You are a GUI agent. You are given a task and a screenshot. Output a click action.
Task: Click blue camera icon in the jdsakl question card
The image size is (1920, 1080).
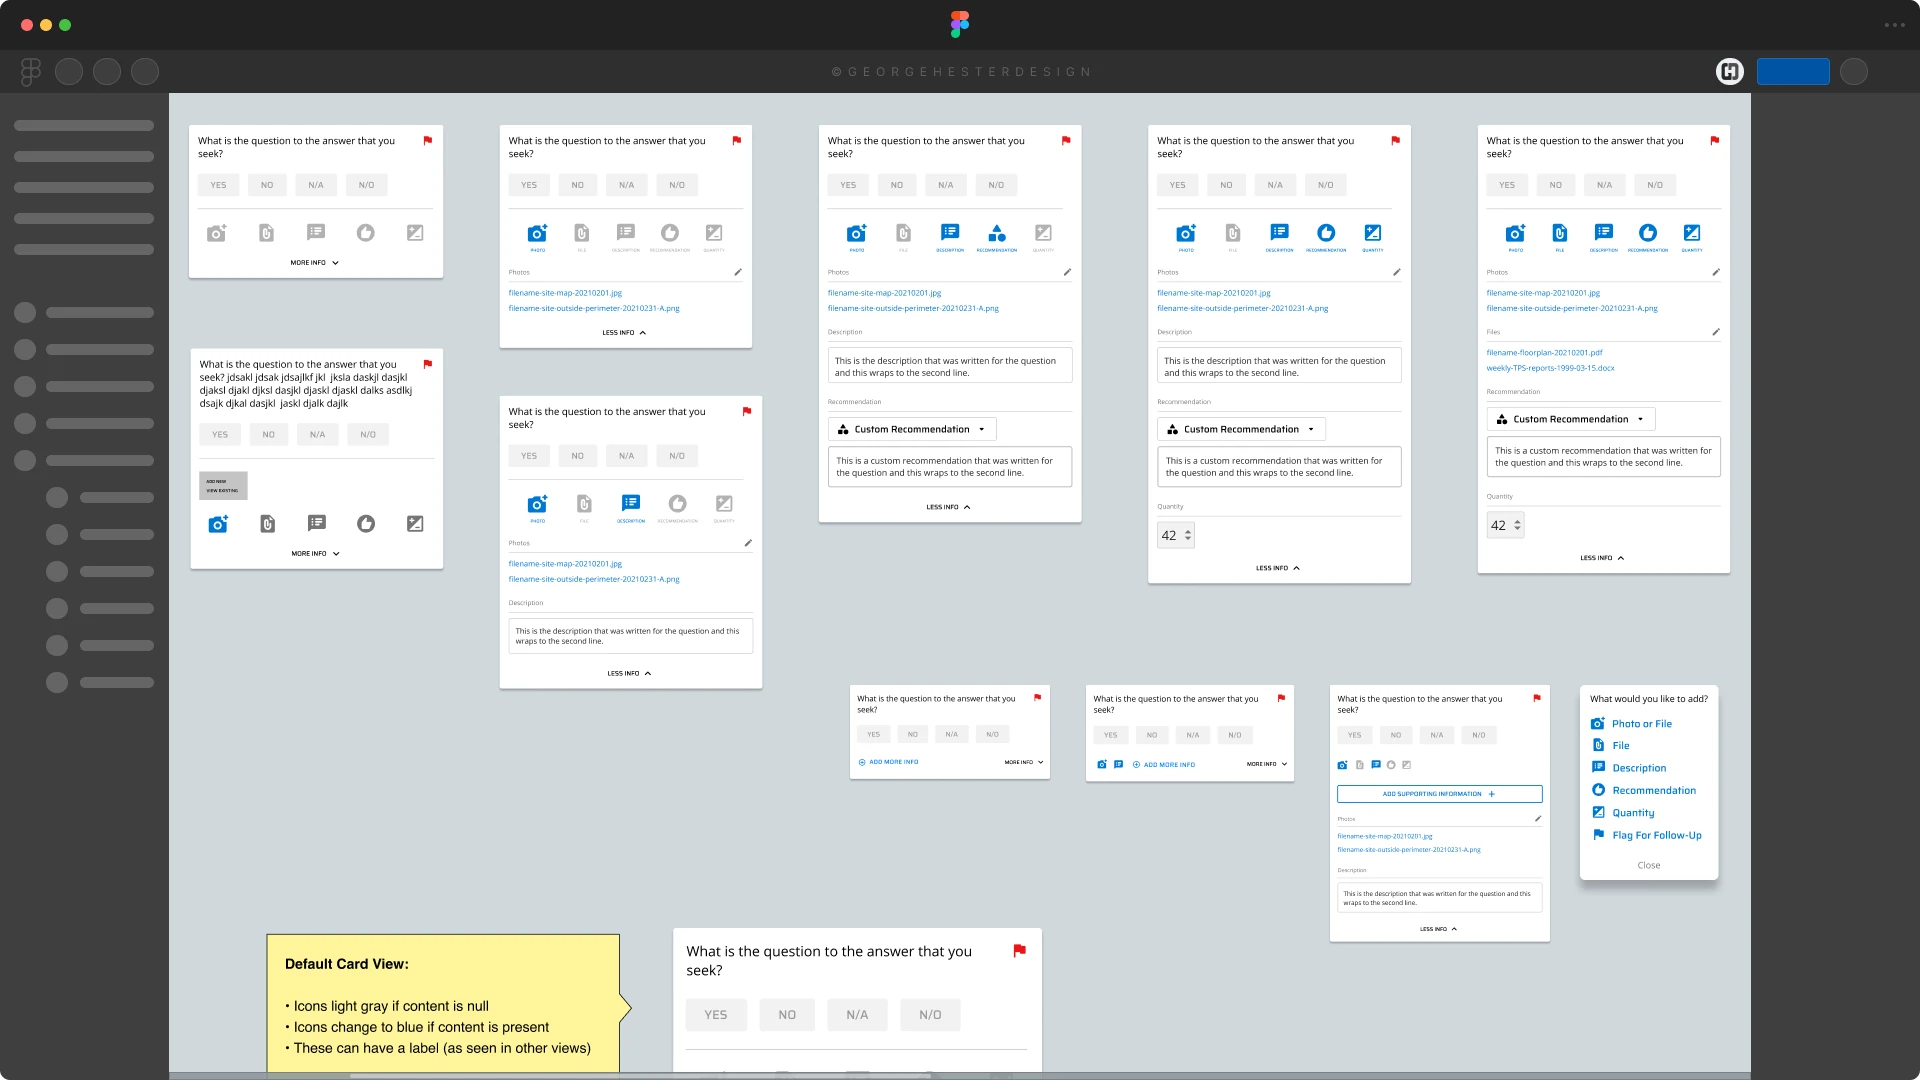[218, 524]
